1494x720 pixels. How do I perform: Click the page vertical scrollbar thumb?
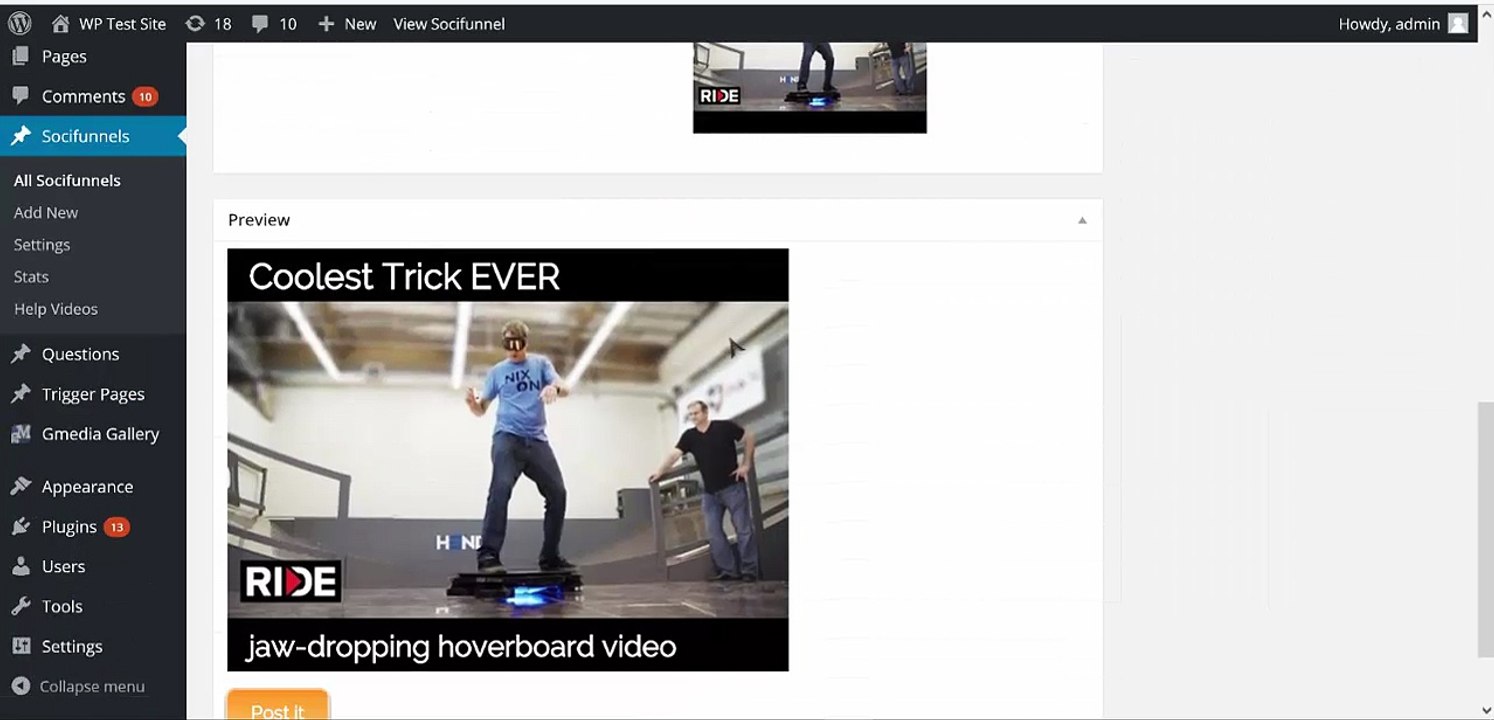pyautogui.click(x=1485, y=530)
